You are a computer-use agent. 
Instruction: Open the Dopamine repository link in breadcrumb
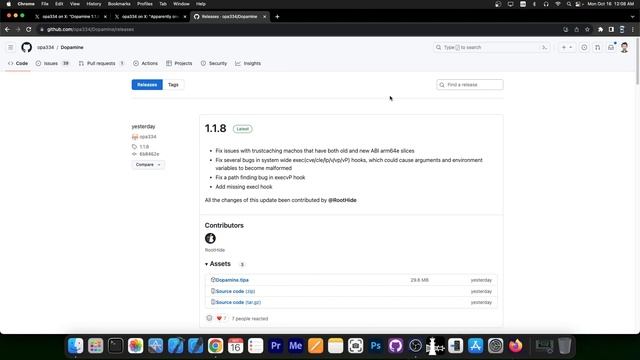[x=72, y=47]
